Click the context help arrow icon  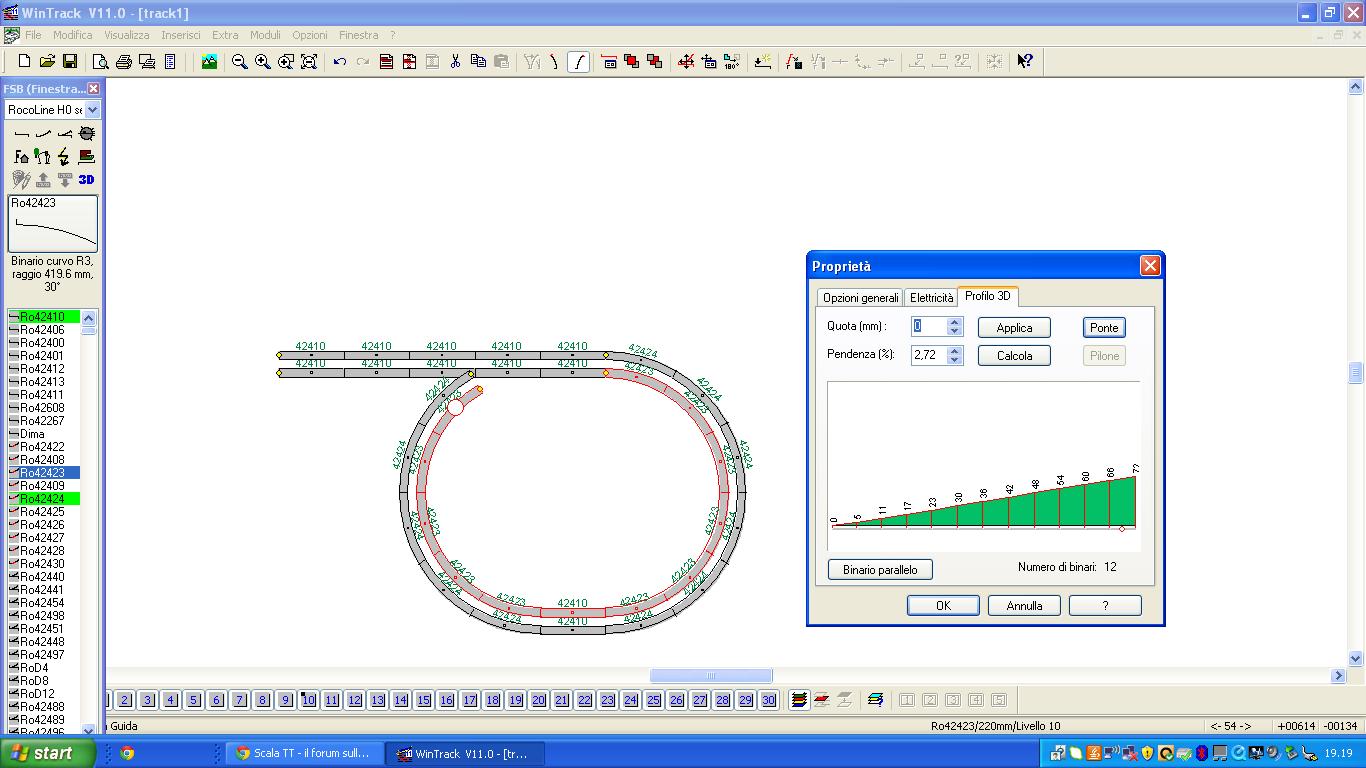click(1025, 61)
